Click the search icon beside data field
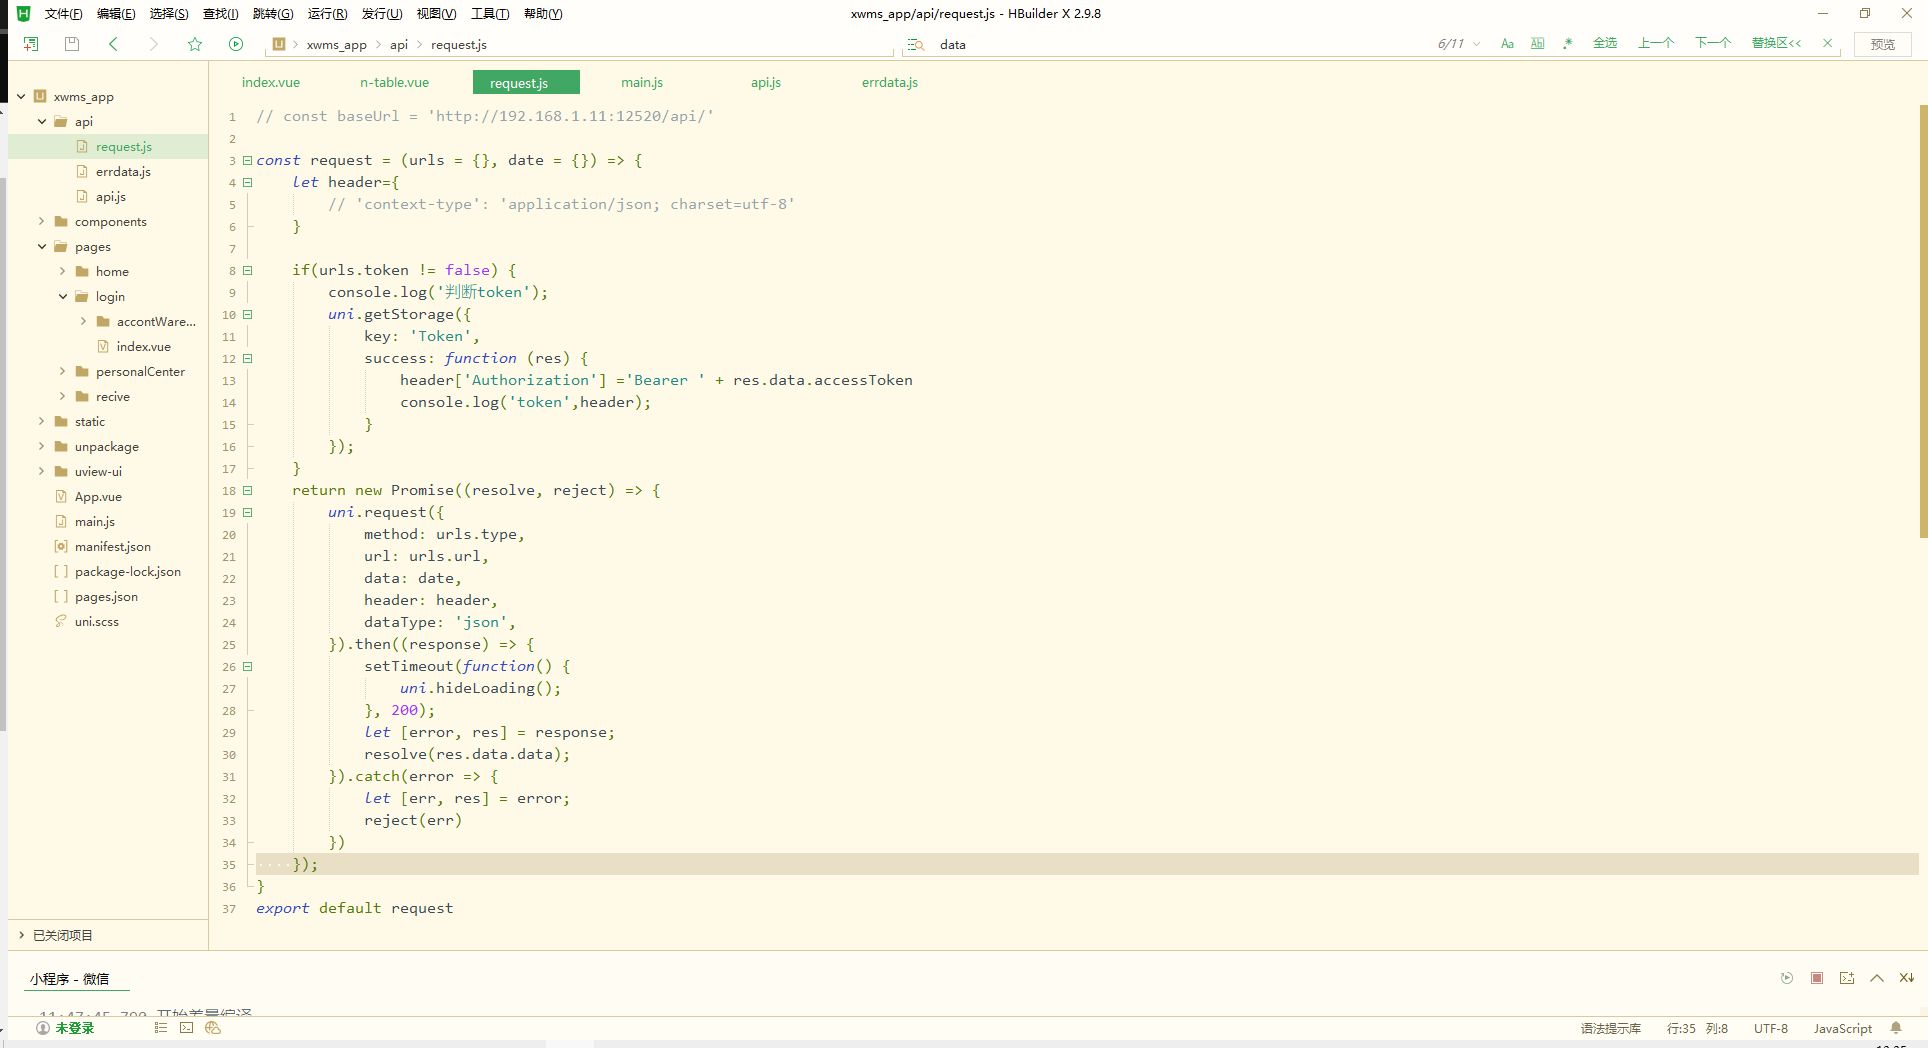 click(x=915, y=44)
